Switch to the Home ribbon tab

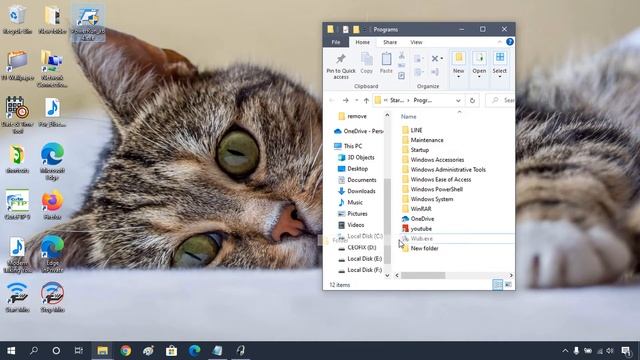tap(362, 42)
